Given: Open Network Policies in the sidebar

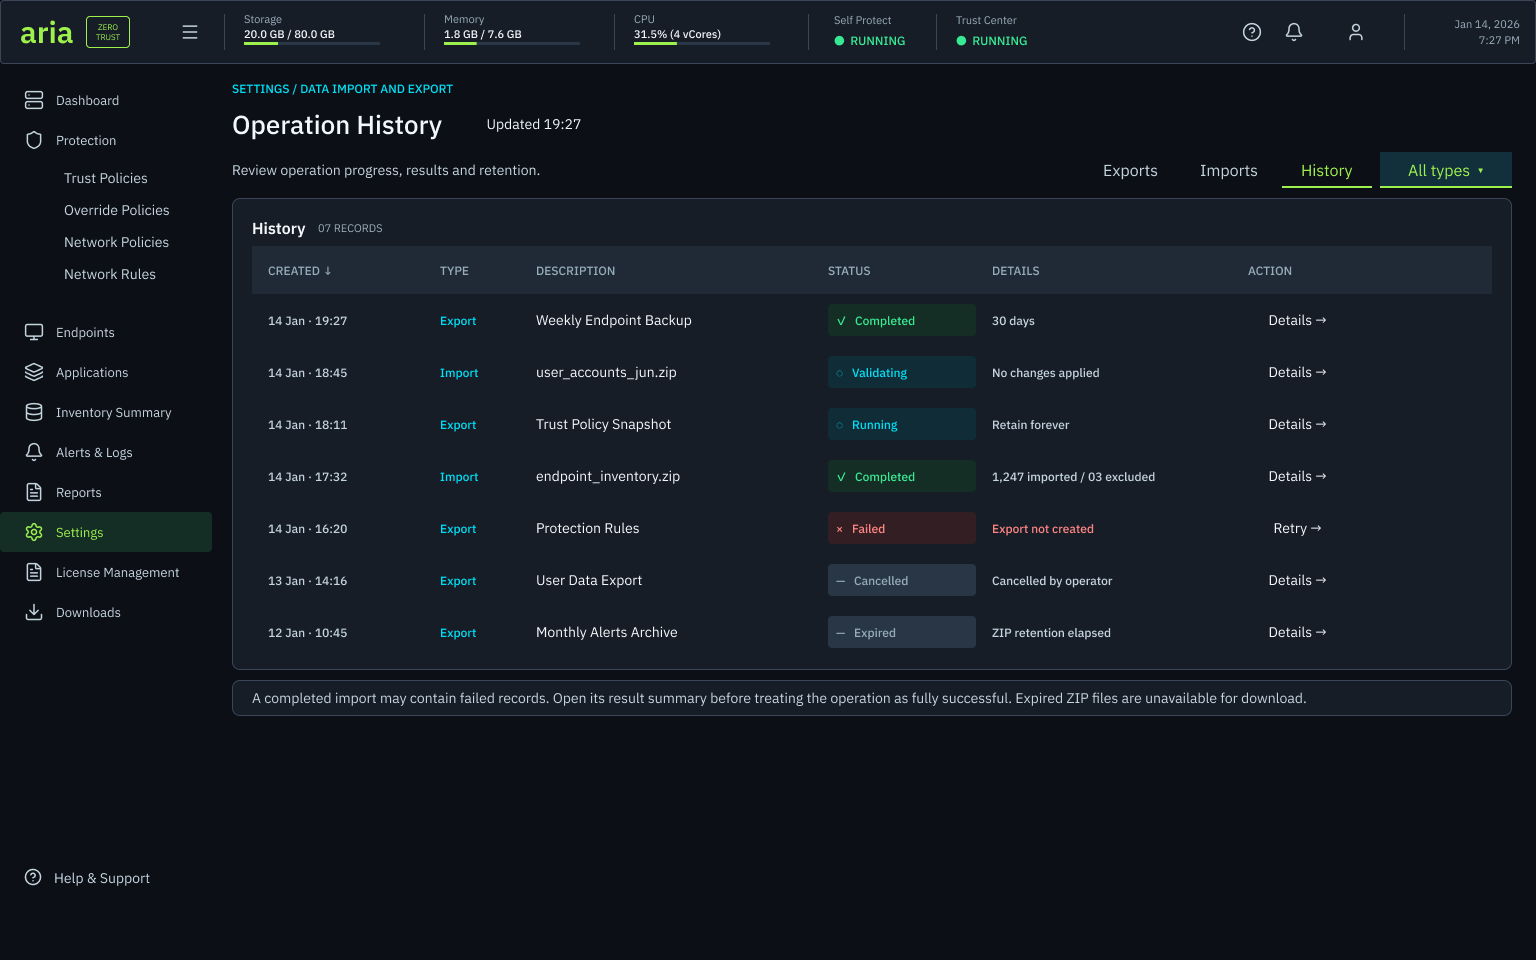Looking at the screenshot, I should [117, 242].
